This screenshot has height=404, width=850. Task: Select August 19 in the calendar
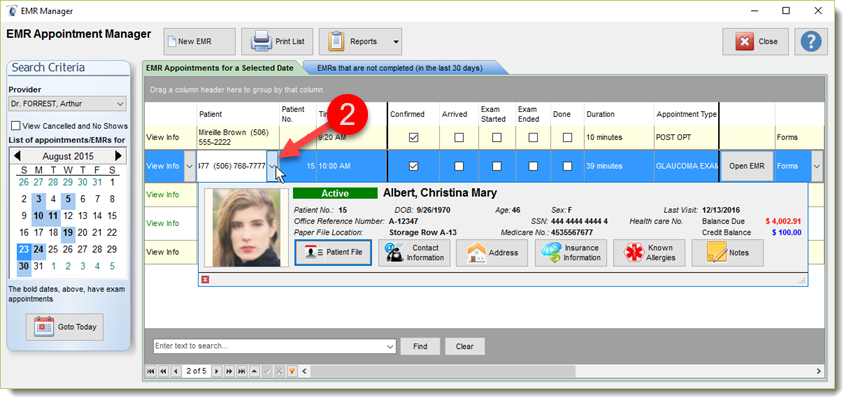[68, 233]
